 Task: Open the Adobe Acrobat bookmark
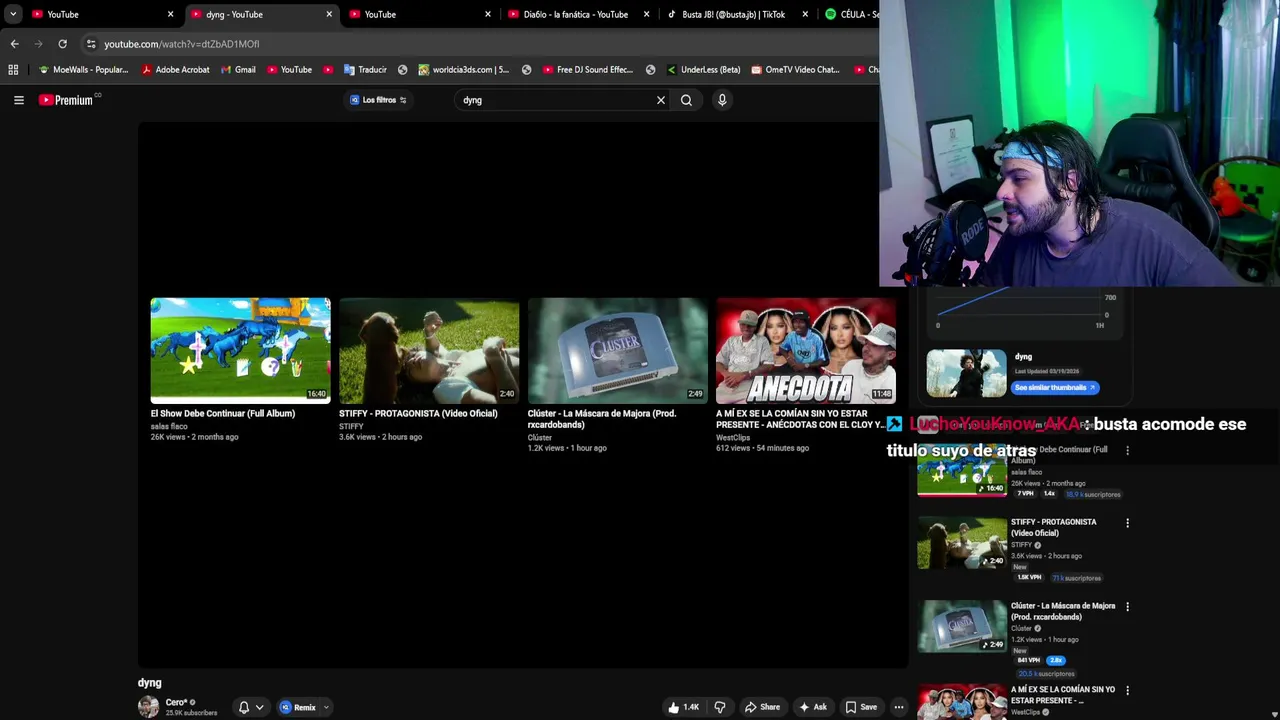(175, 70)
